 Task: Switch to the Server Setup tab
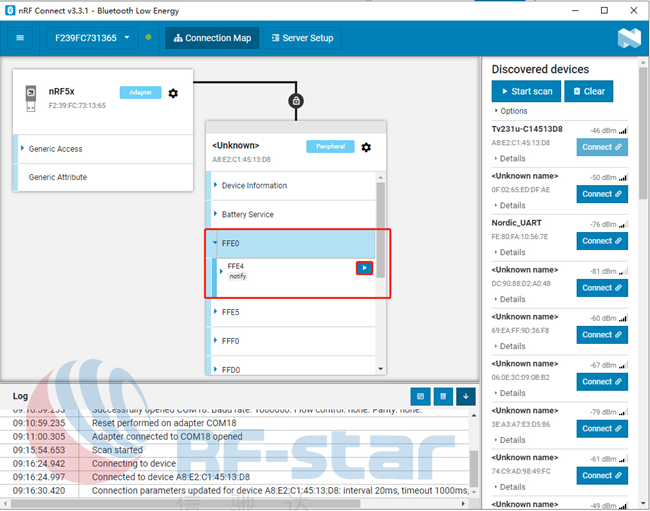click(303, 38)
